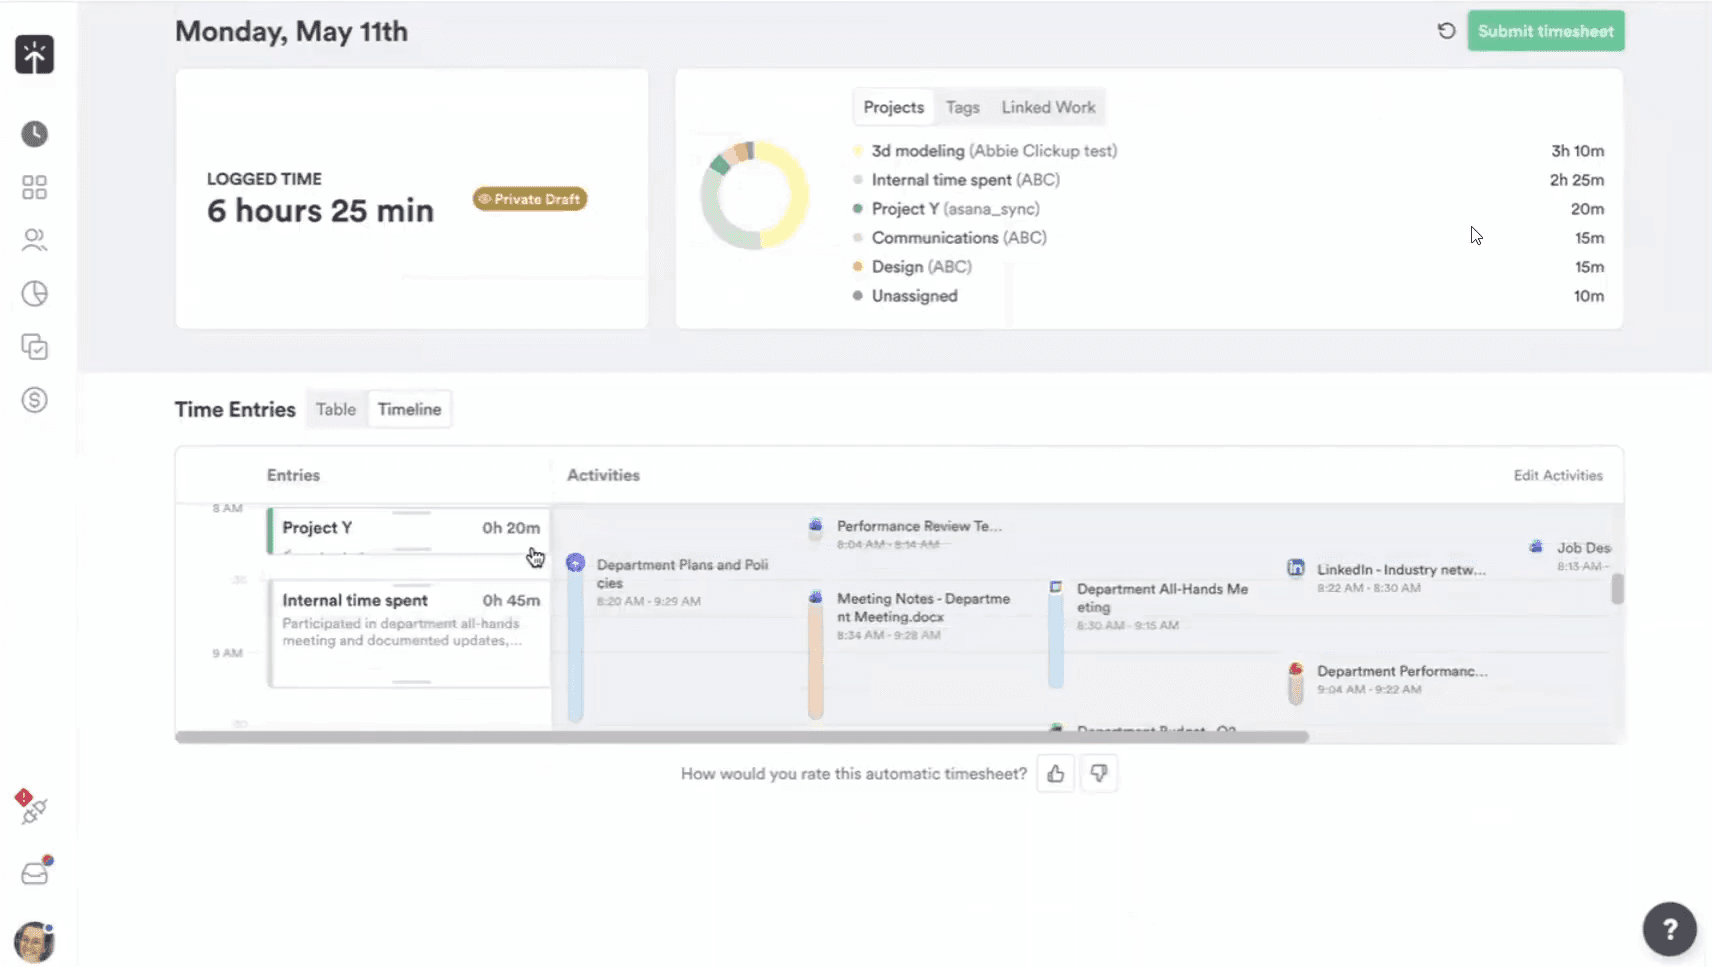Click the Job Des activity text
Viewport: 1712px width, 967px height.
pyautogui.click(x=1584, y=548)
